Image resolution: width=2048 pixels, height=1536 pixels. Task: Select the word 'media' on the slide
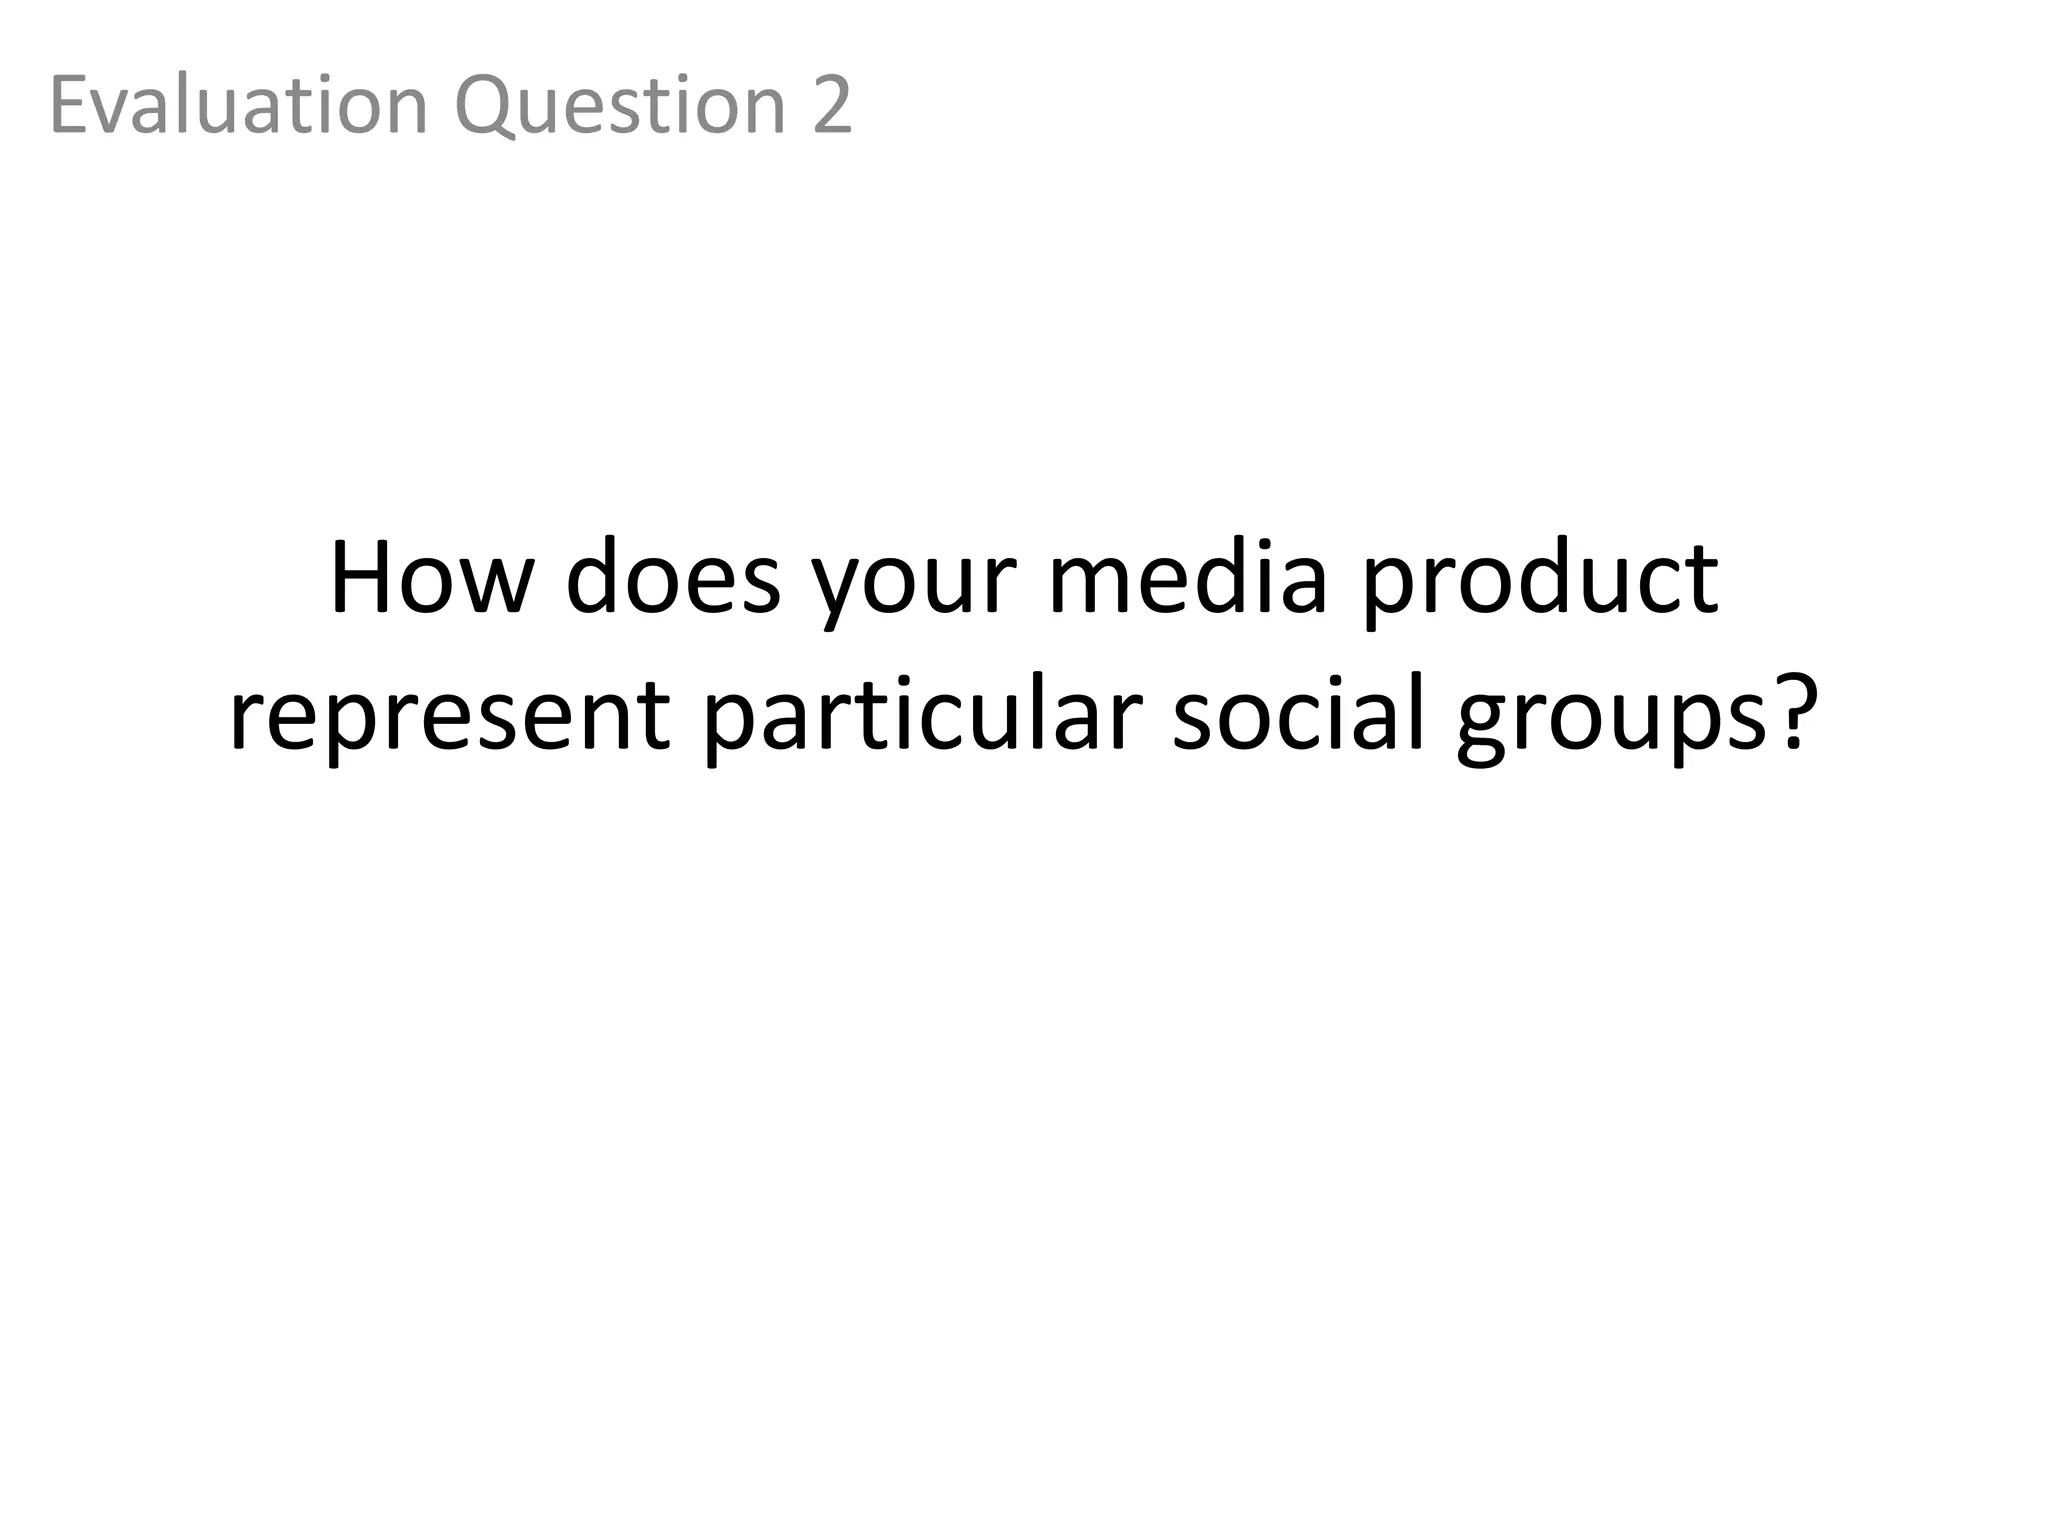tap(1188, 578)
